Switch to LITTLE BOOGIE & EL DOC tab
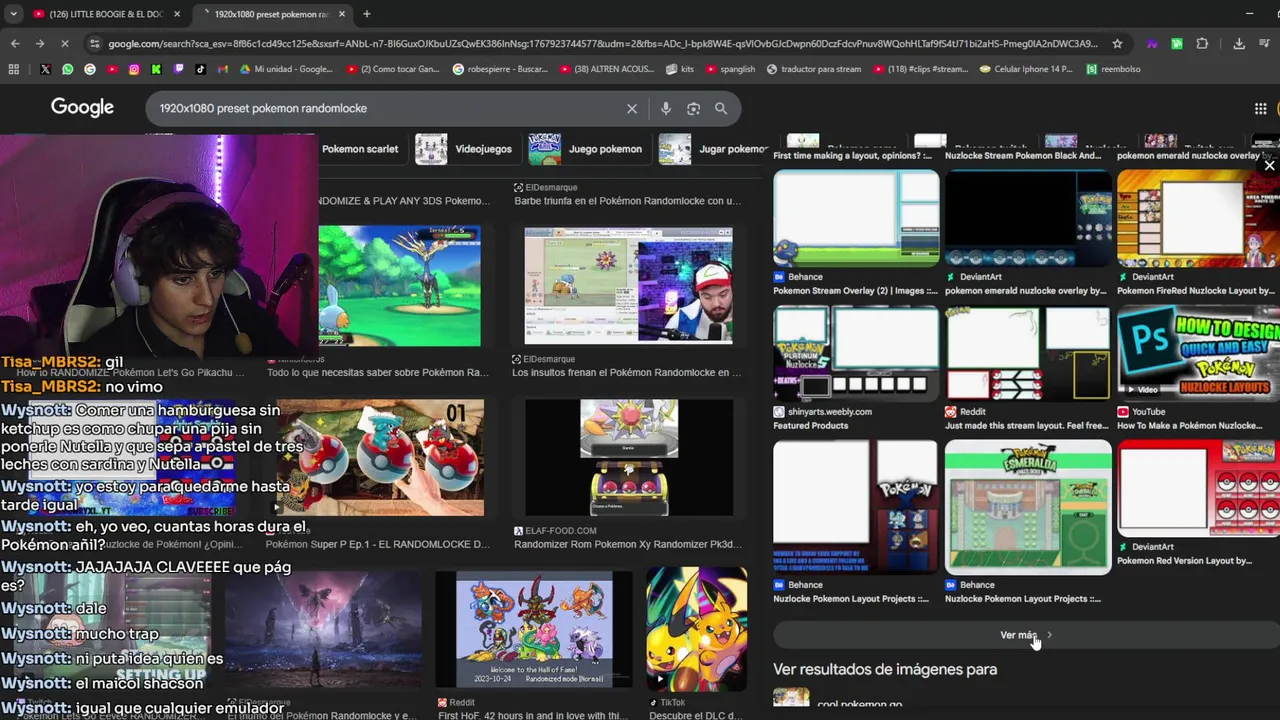The image size is (1280, 720). tap(107, 14)
